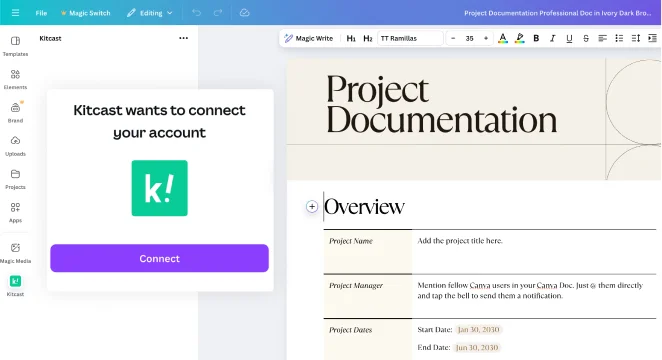This screenshot has width=662, height=360.
Task: Redo the last action
Action: coord(217,13)
